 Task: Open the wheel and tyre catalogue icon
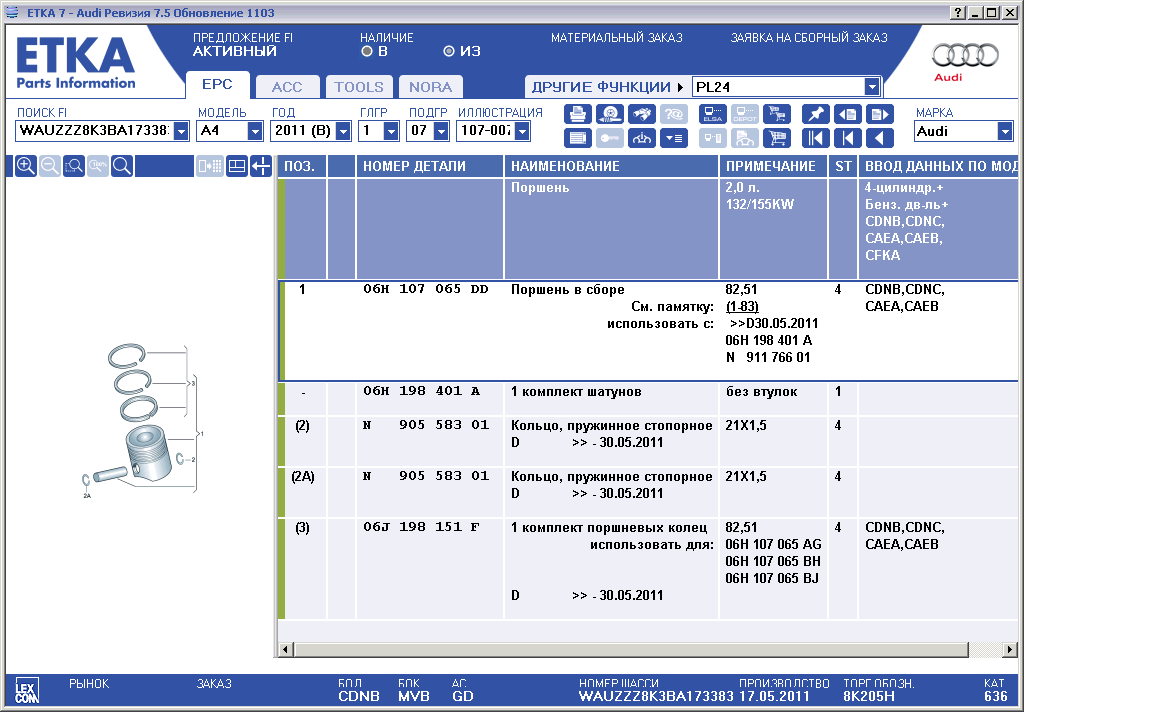click(610, 115)
